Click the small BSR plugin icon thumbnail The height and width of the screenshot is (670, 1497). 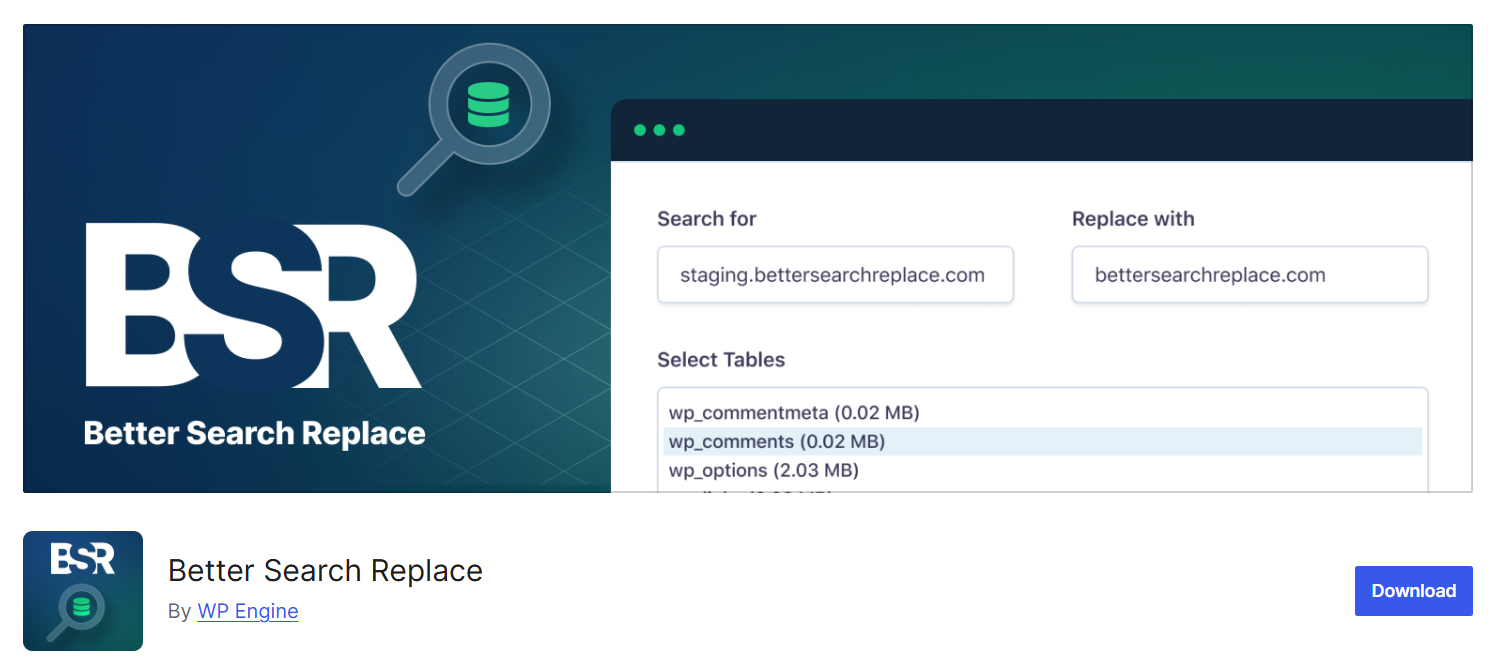(x=83, y=591)
